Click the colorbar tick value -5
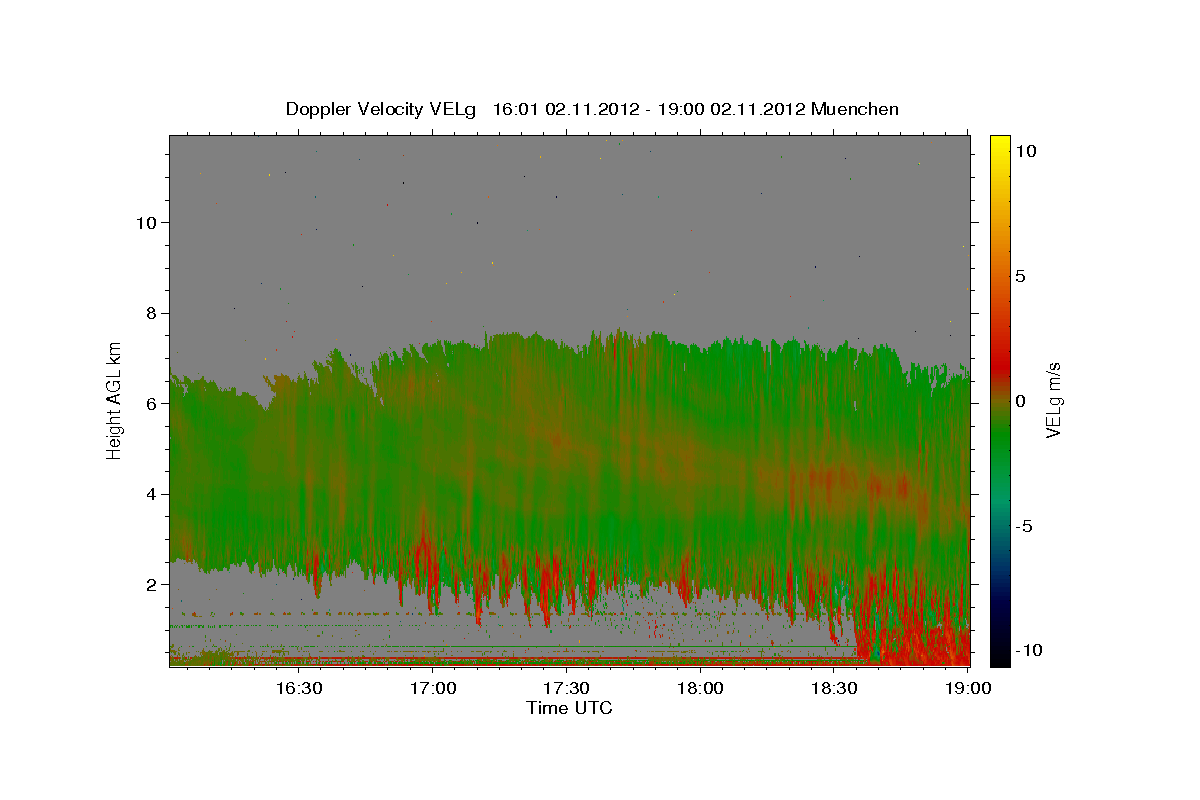 pyautogui.click(x=1024, y=526)
